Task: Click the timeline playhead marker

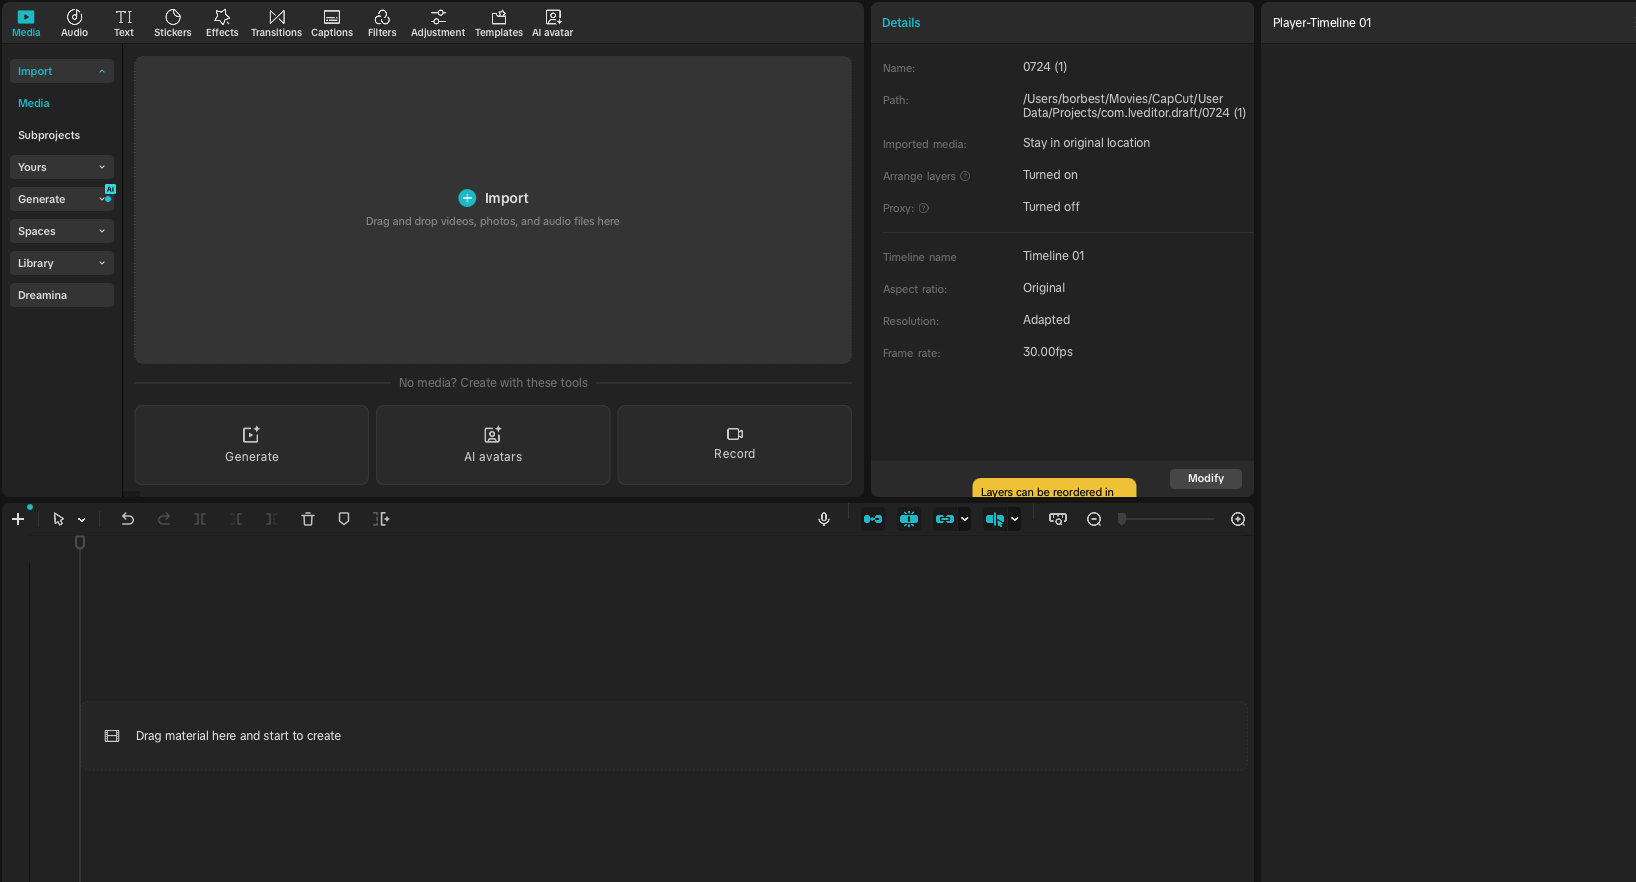Action: (x=80, y=542)
